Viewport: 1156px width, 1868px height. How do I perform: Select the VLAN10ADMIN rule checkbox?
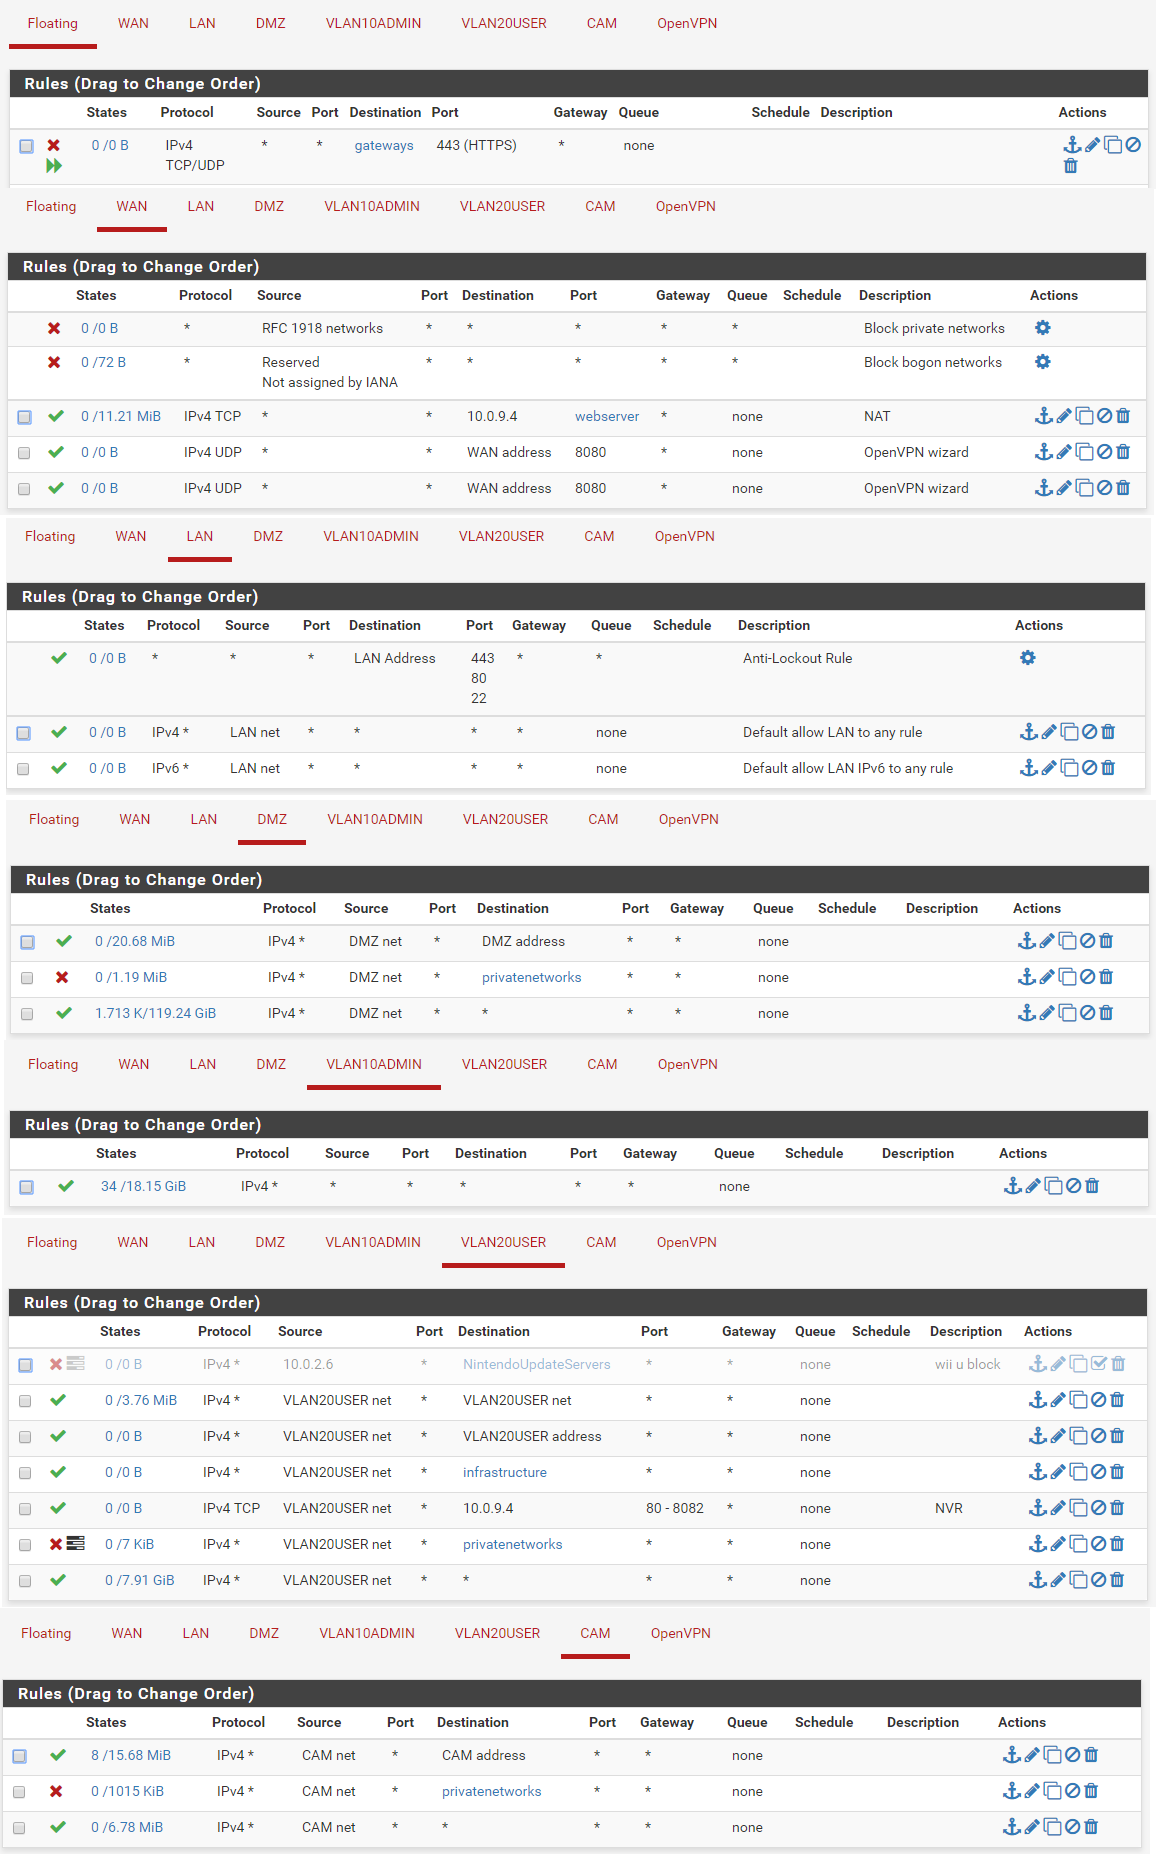26,1187
